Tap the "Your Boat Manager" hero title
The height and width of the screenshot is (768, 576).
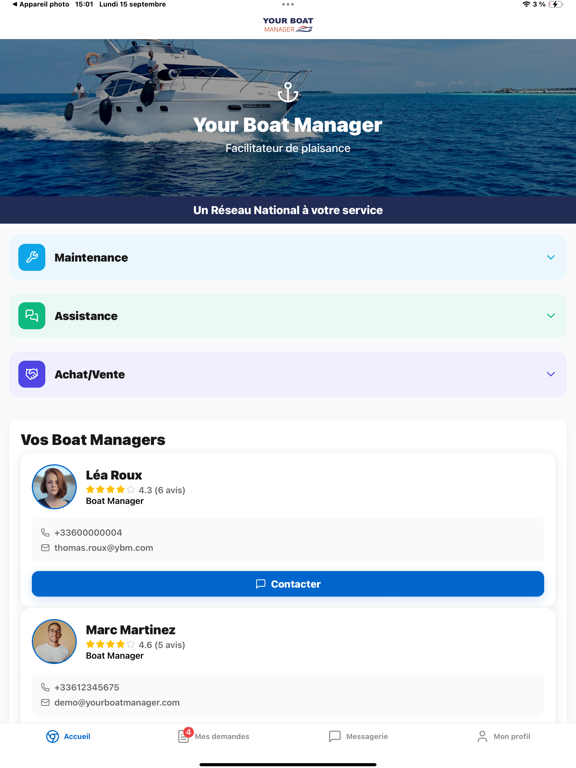click(288, 125)
